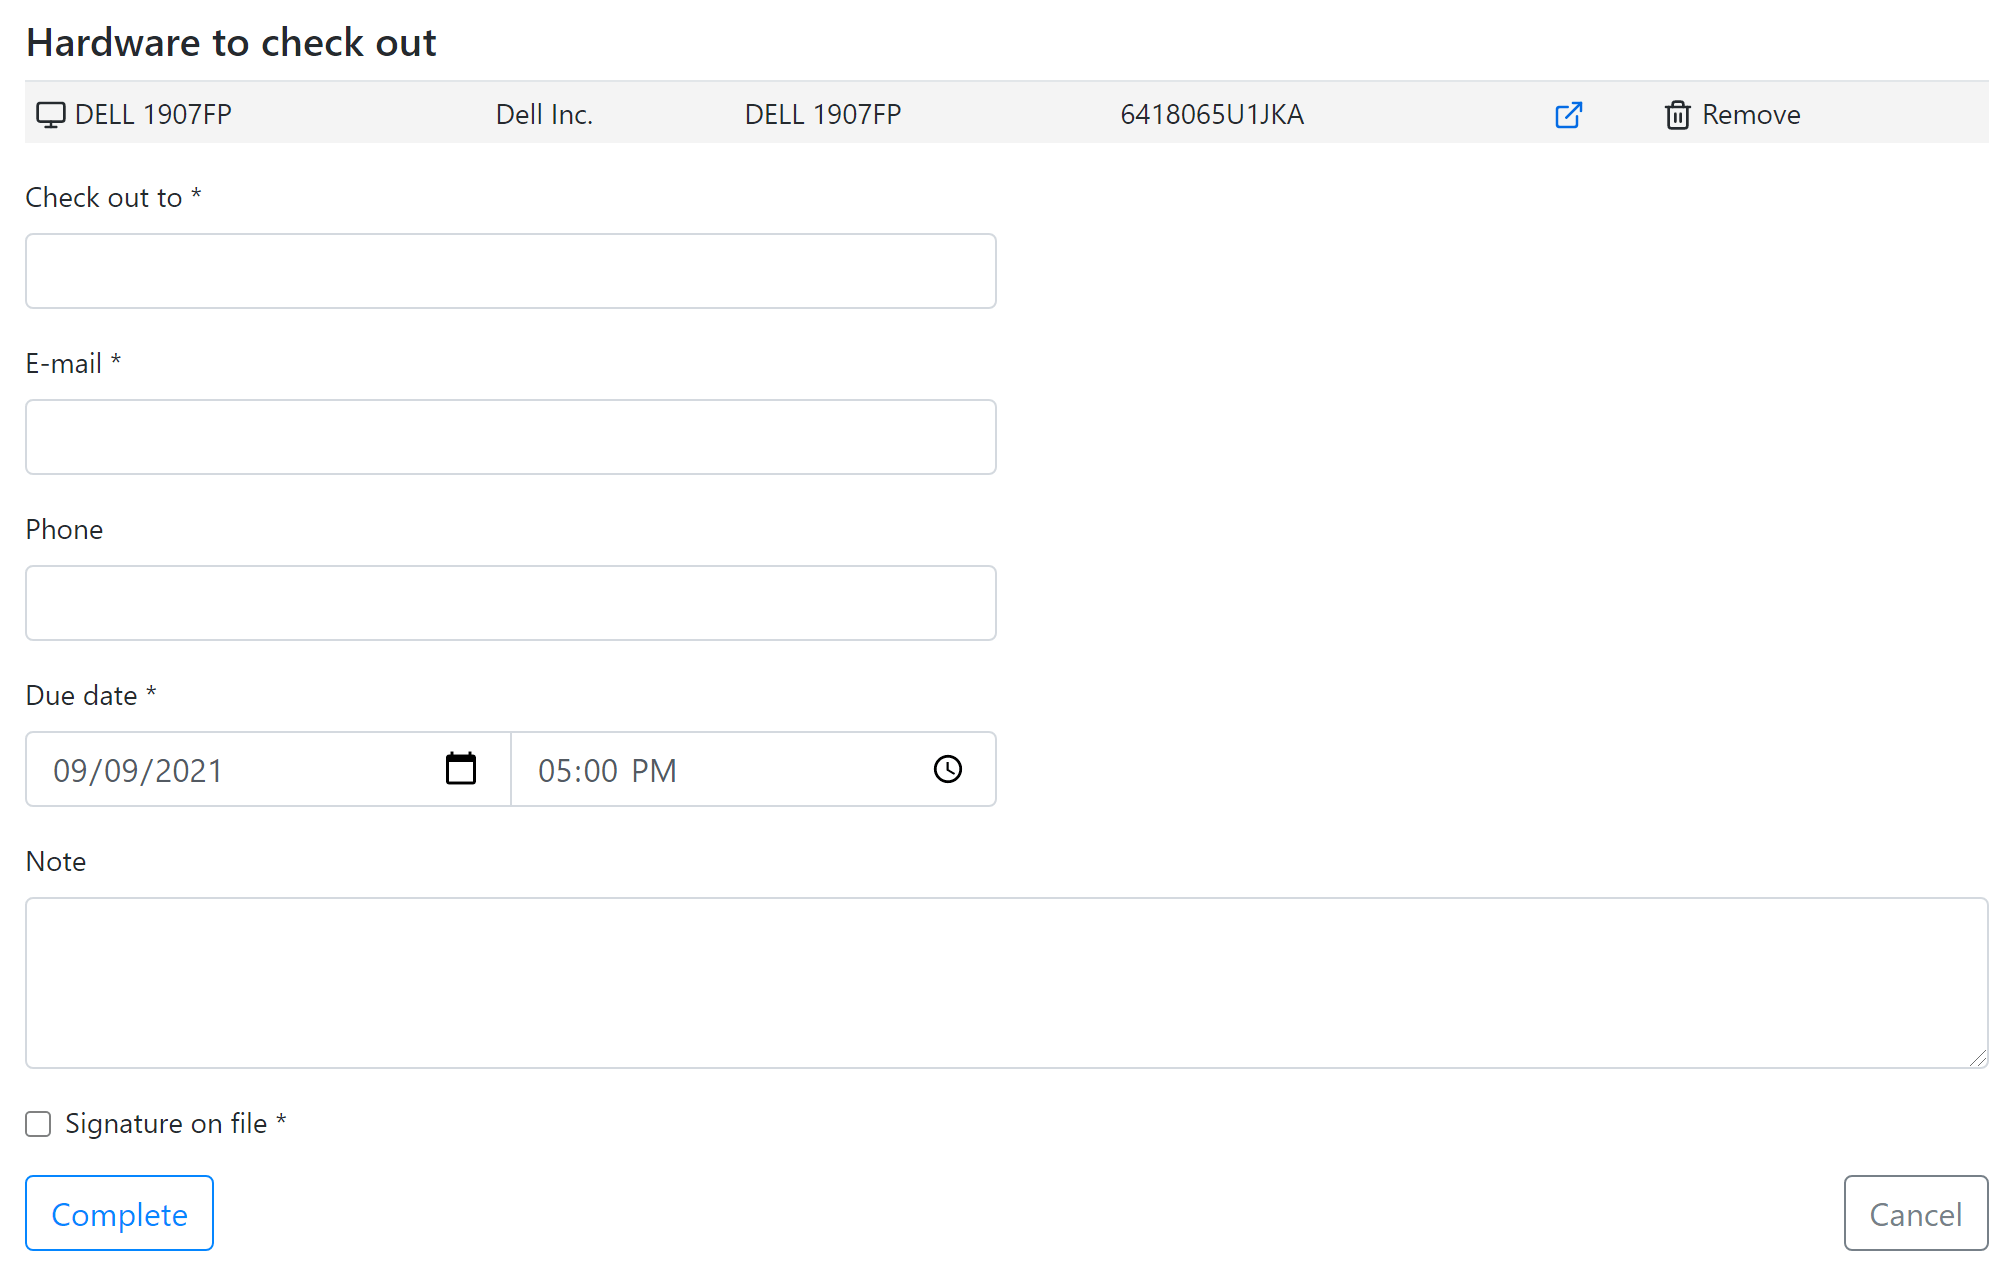Image resolution: width=2016 pixels, height=1284 pixels.
Task: Click the Hardware to check out heading
Action: pyautogui.click(x=230, y=42)
